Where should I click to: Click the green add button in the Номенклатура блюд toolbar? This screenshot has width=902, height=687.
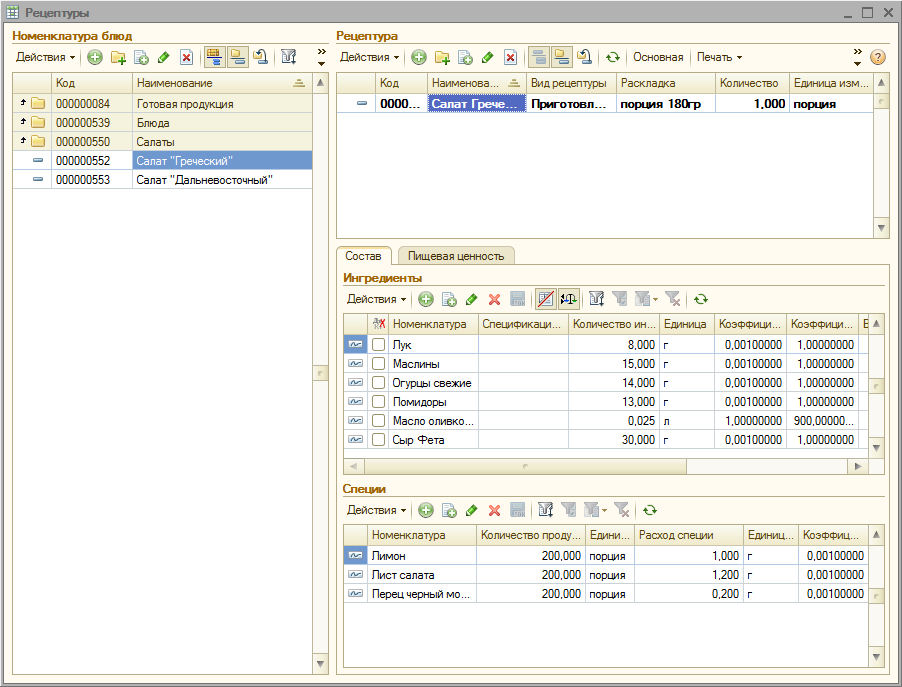[95, 58]
